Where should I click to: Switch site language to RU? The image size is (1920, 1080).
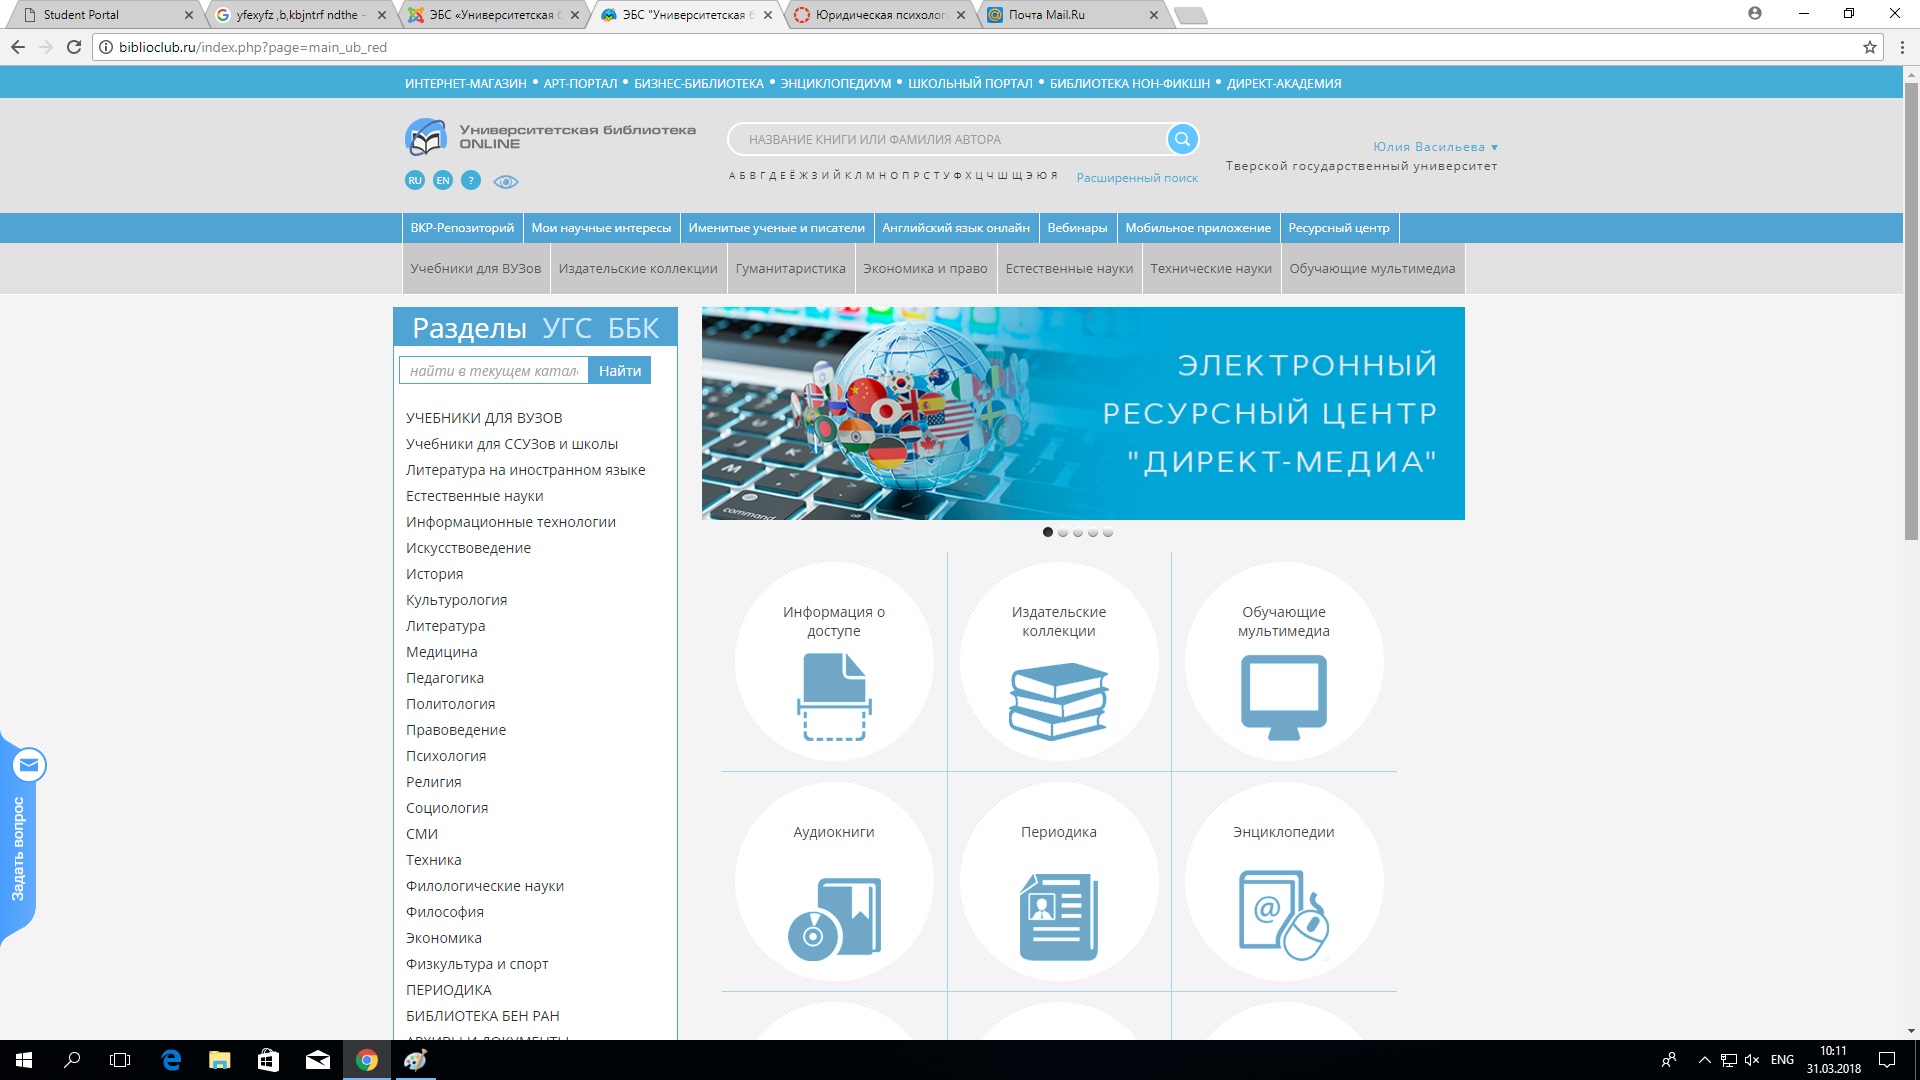click(x=414, y=180)
